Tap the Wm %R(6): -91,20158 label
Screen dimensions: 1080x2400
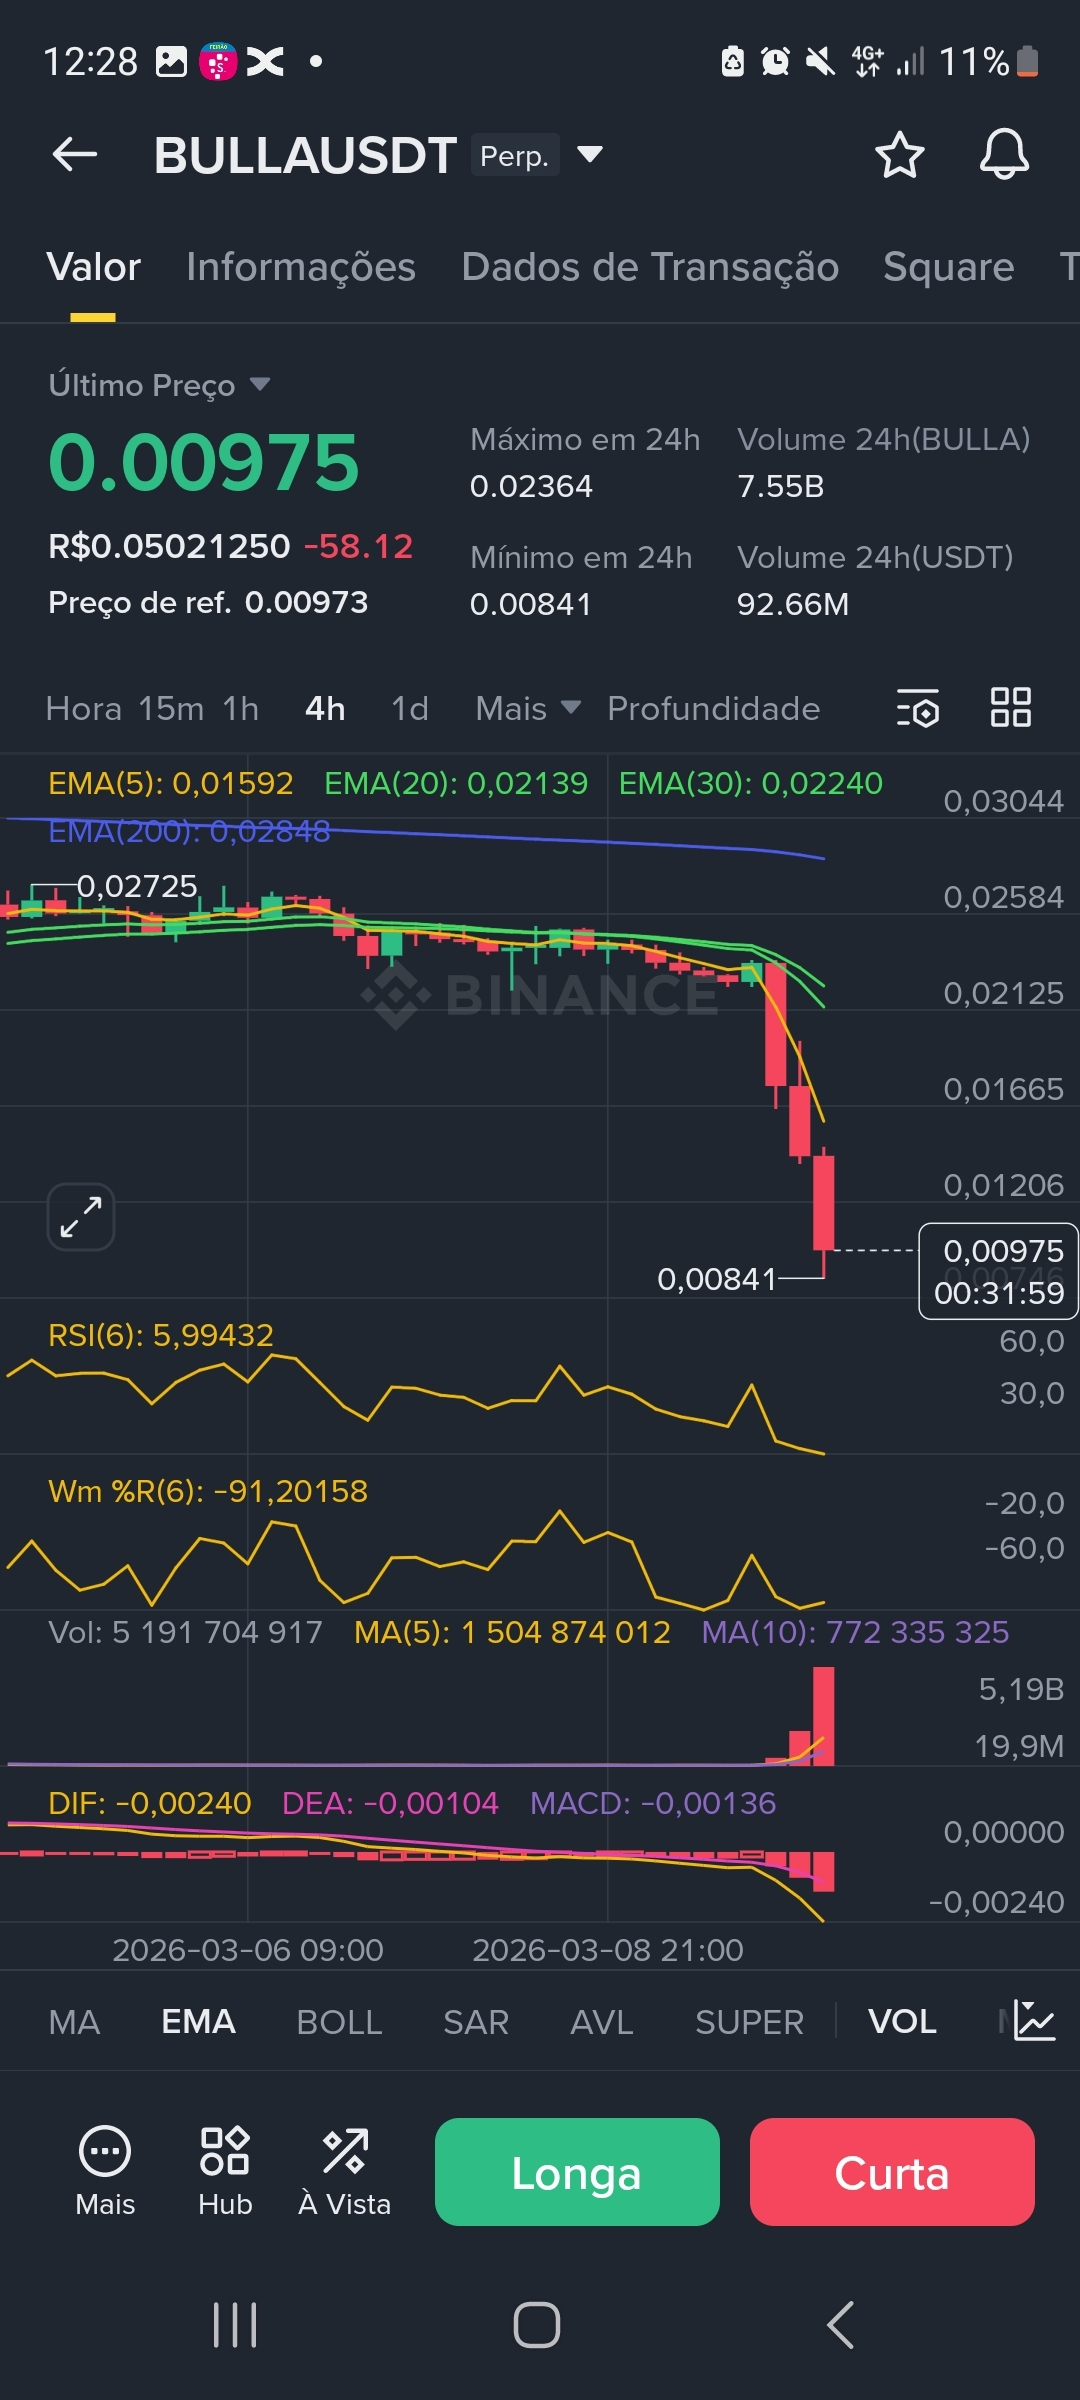[208, 1491]
